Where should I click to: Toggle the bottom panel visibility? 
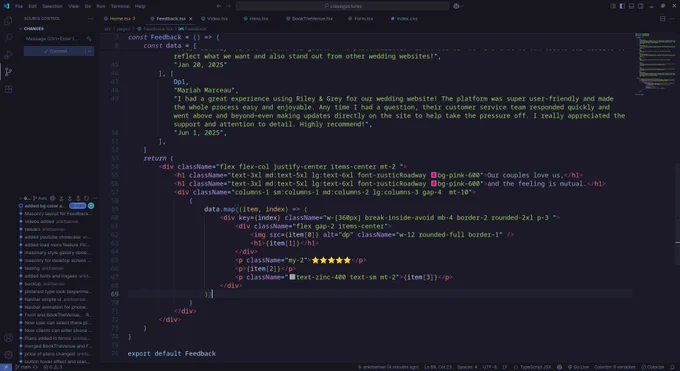click(x=631, y=6)
